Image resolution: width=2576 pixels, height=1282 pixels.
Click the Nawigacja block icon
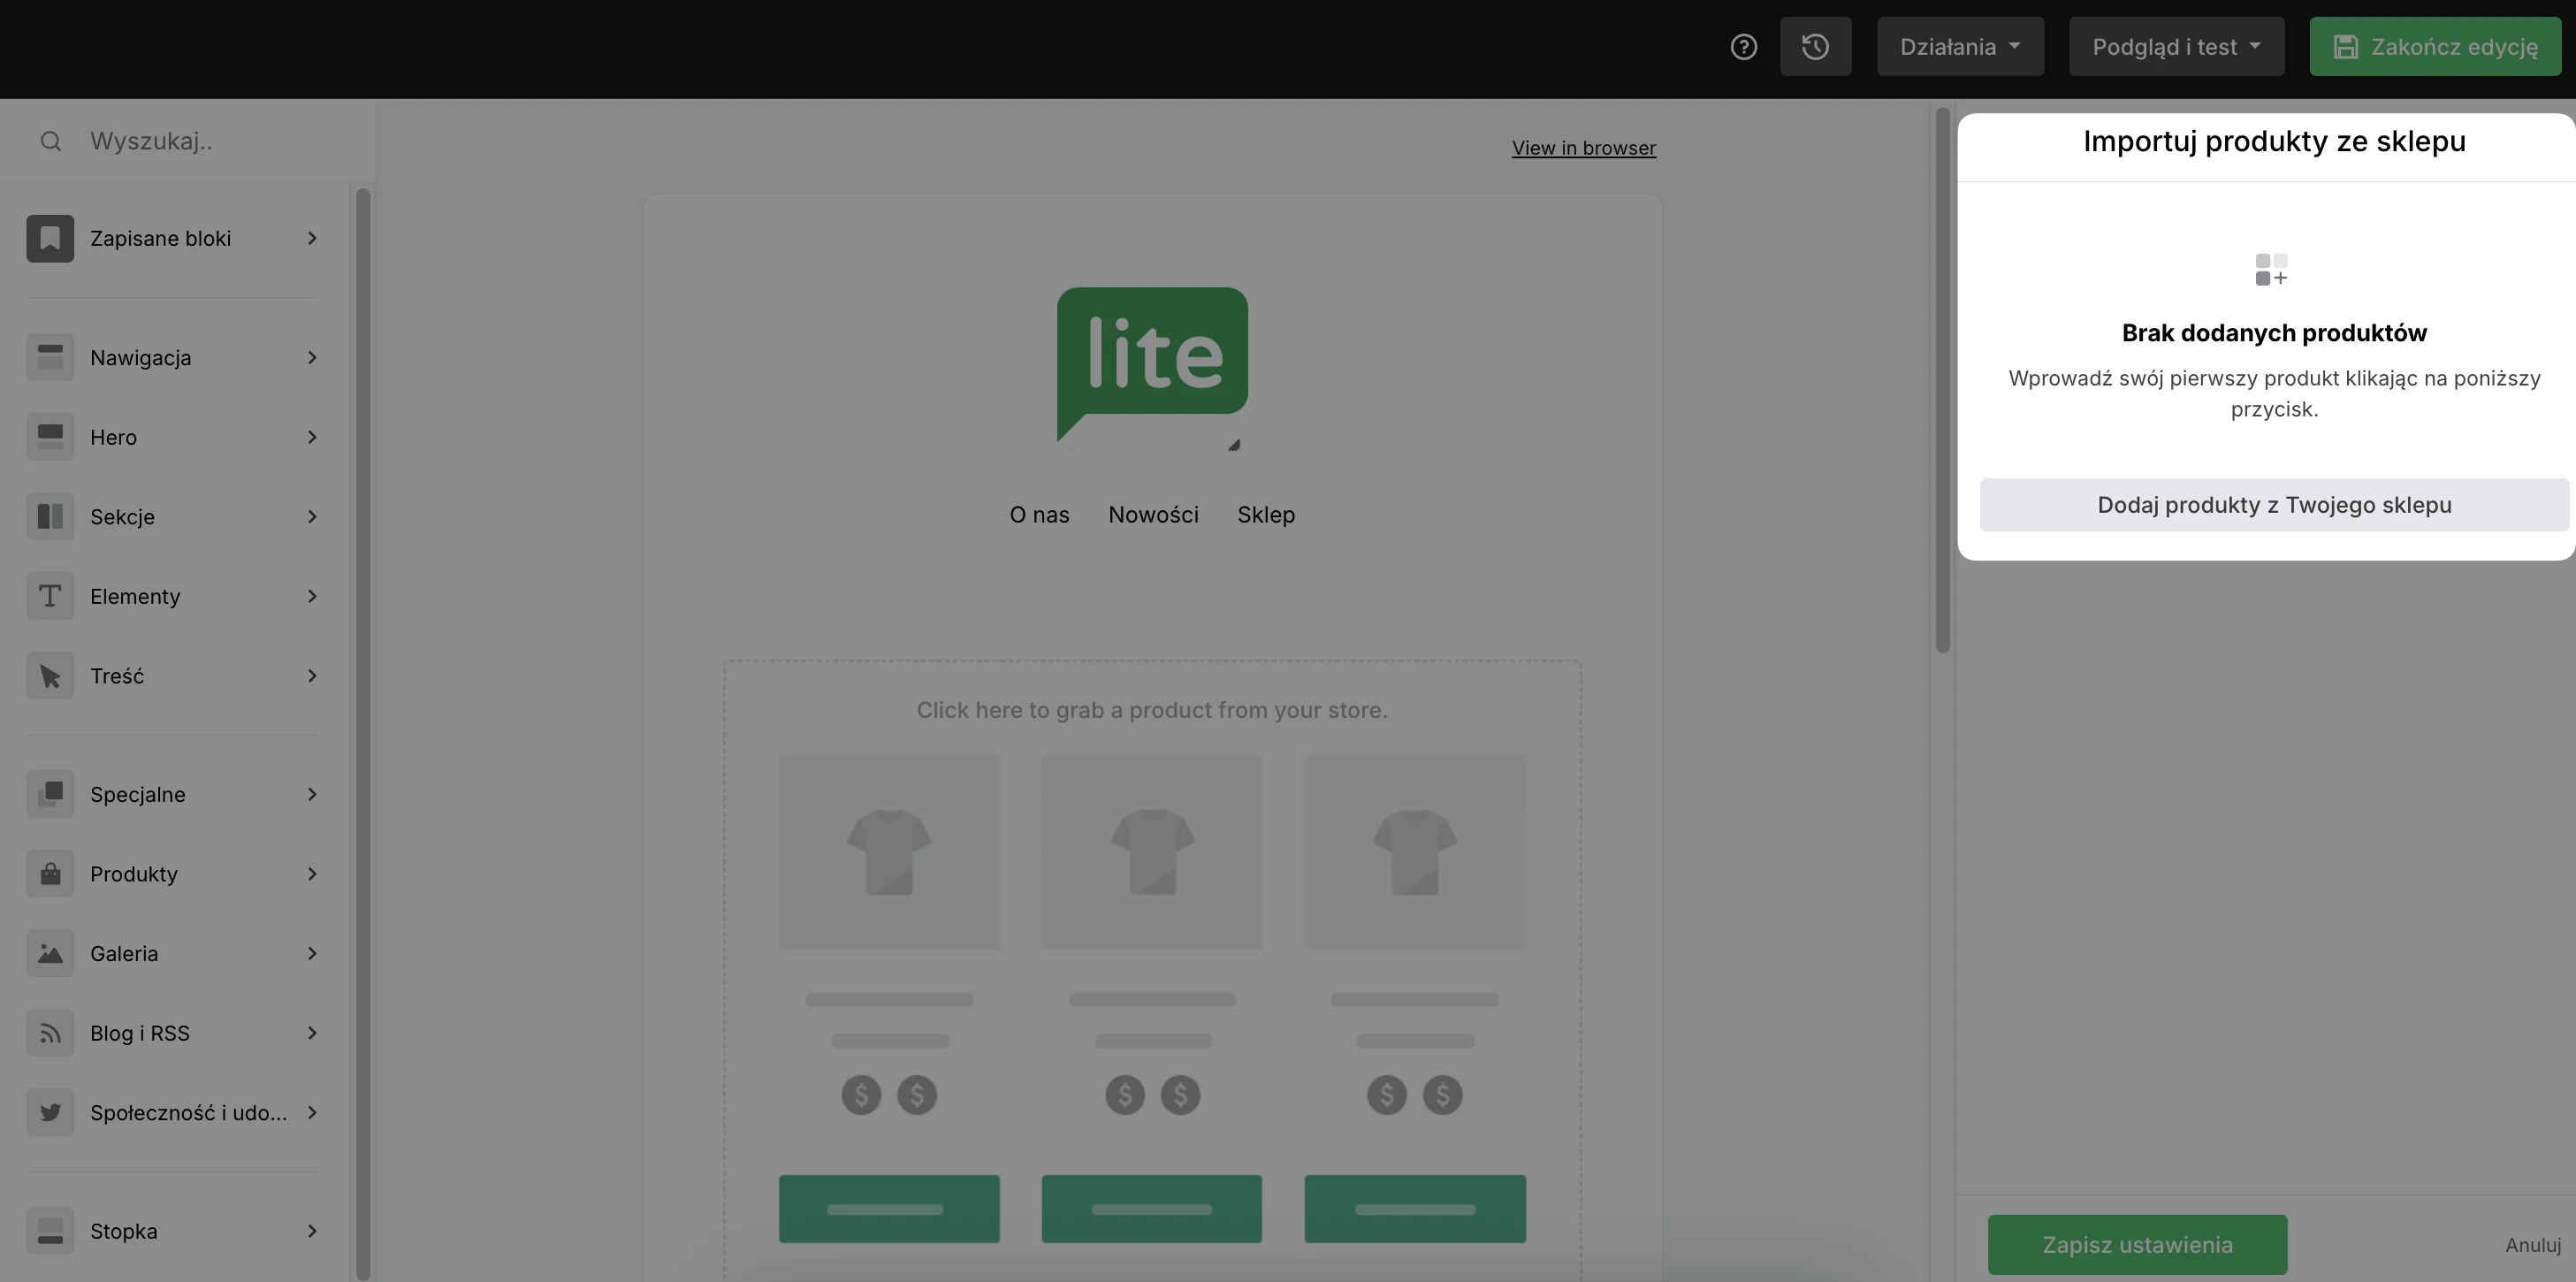pos(50,357)
